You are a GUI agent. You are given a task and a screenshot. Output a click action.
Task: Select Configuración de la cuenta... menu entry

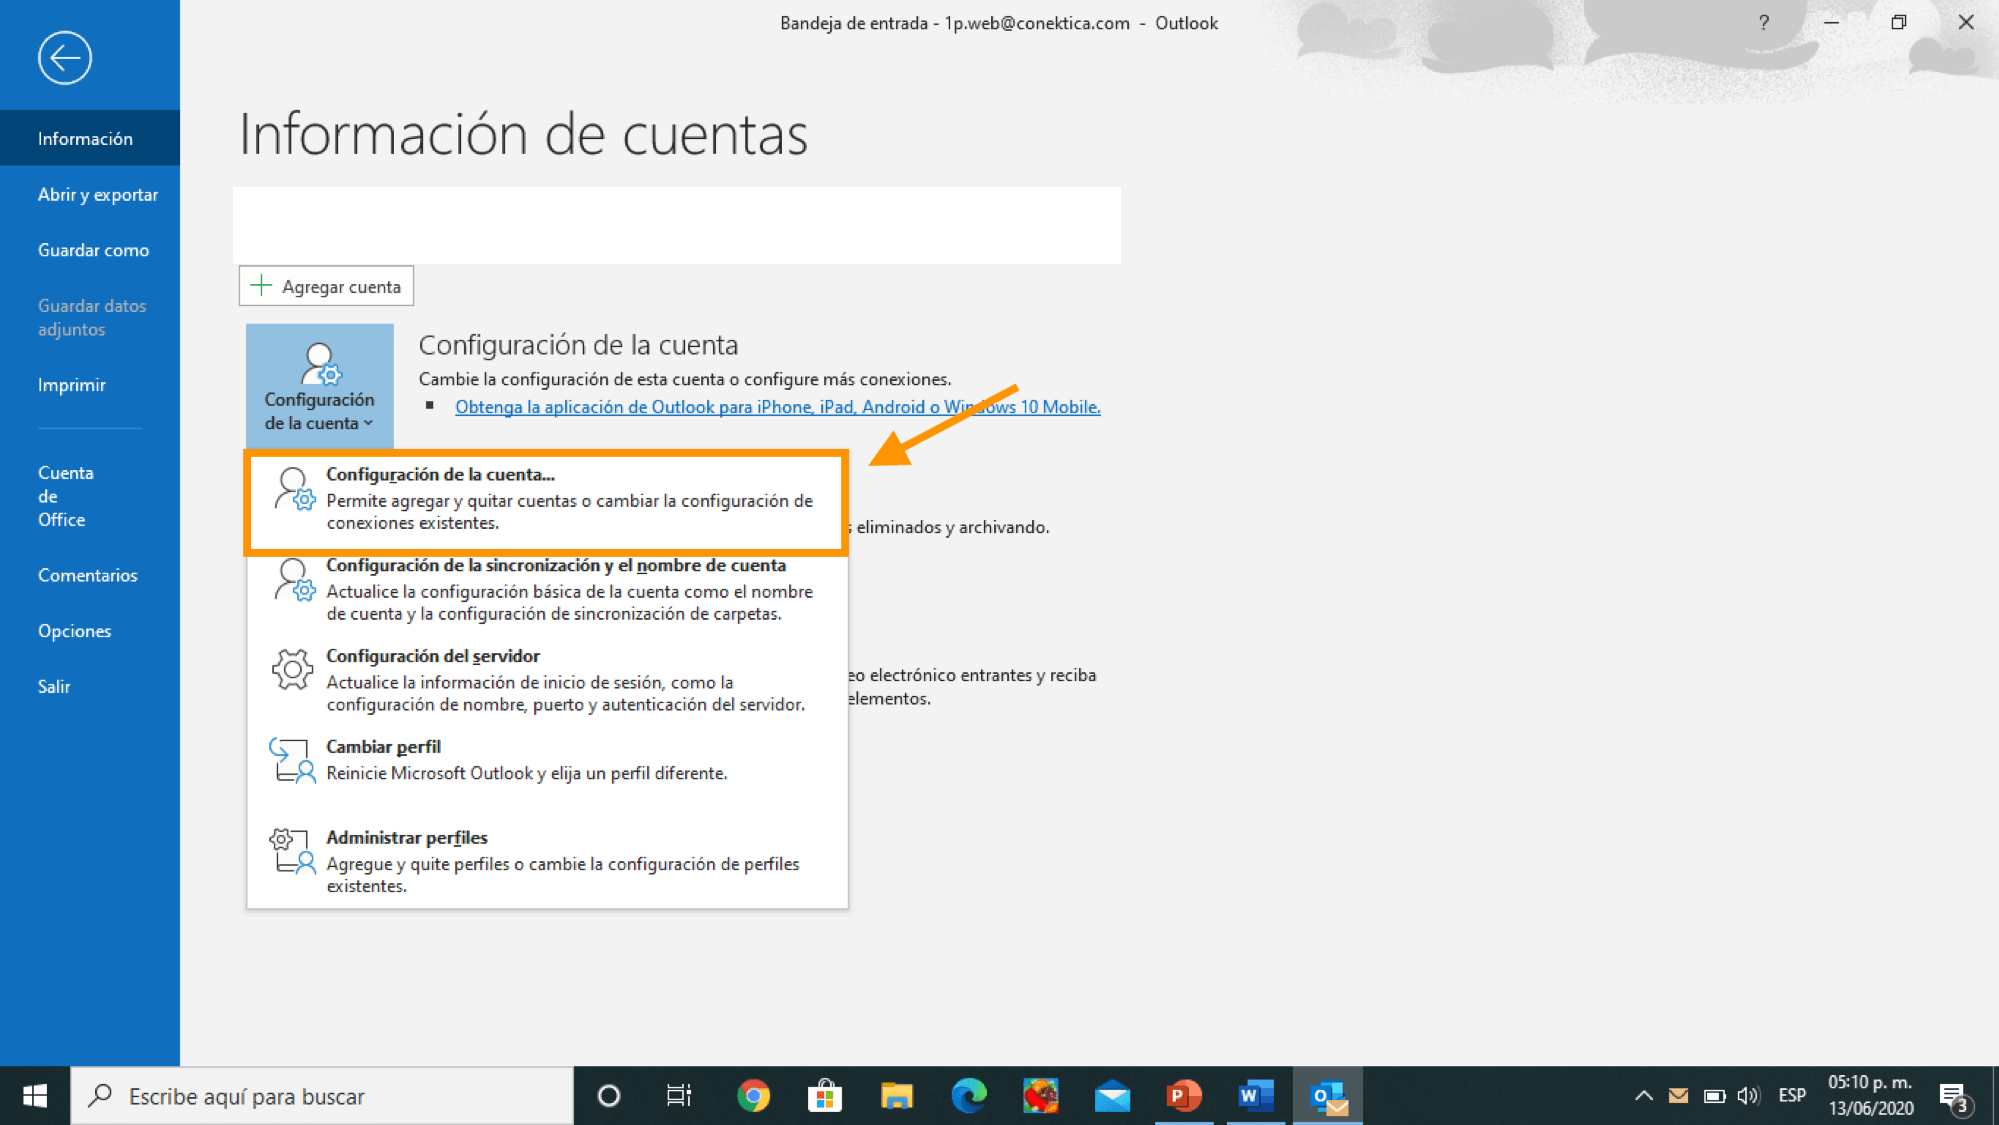[x=546, y=499]
